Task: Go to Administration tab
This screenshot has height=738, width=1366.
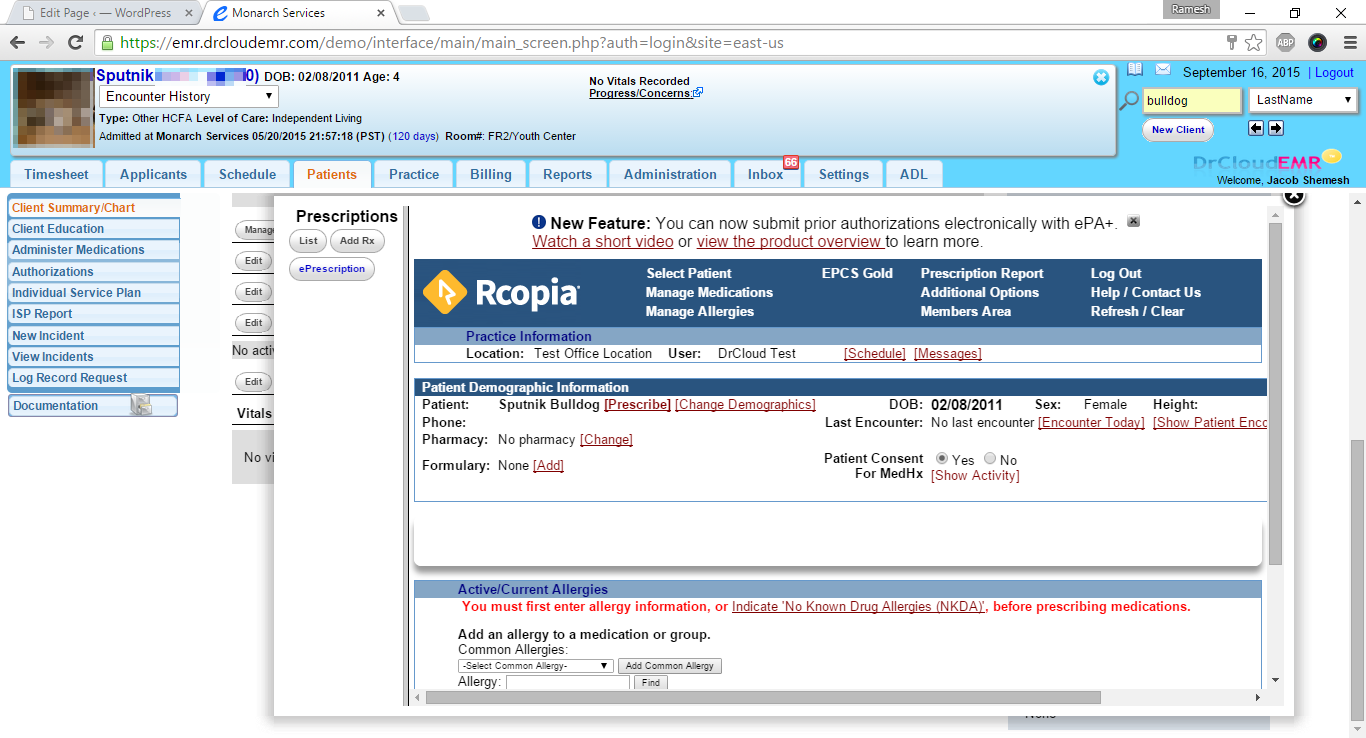Action: click(670, 174)
